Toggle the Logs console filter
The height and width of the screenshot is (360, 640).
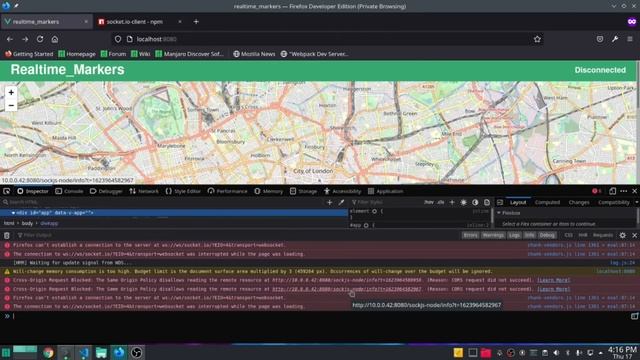(x=514, y=235)
